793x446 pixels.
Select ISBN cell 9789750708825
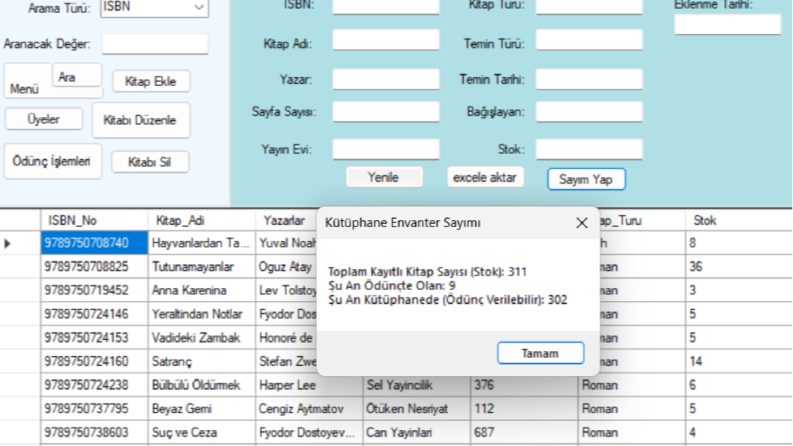pos(95,266)
